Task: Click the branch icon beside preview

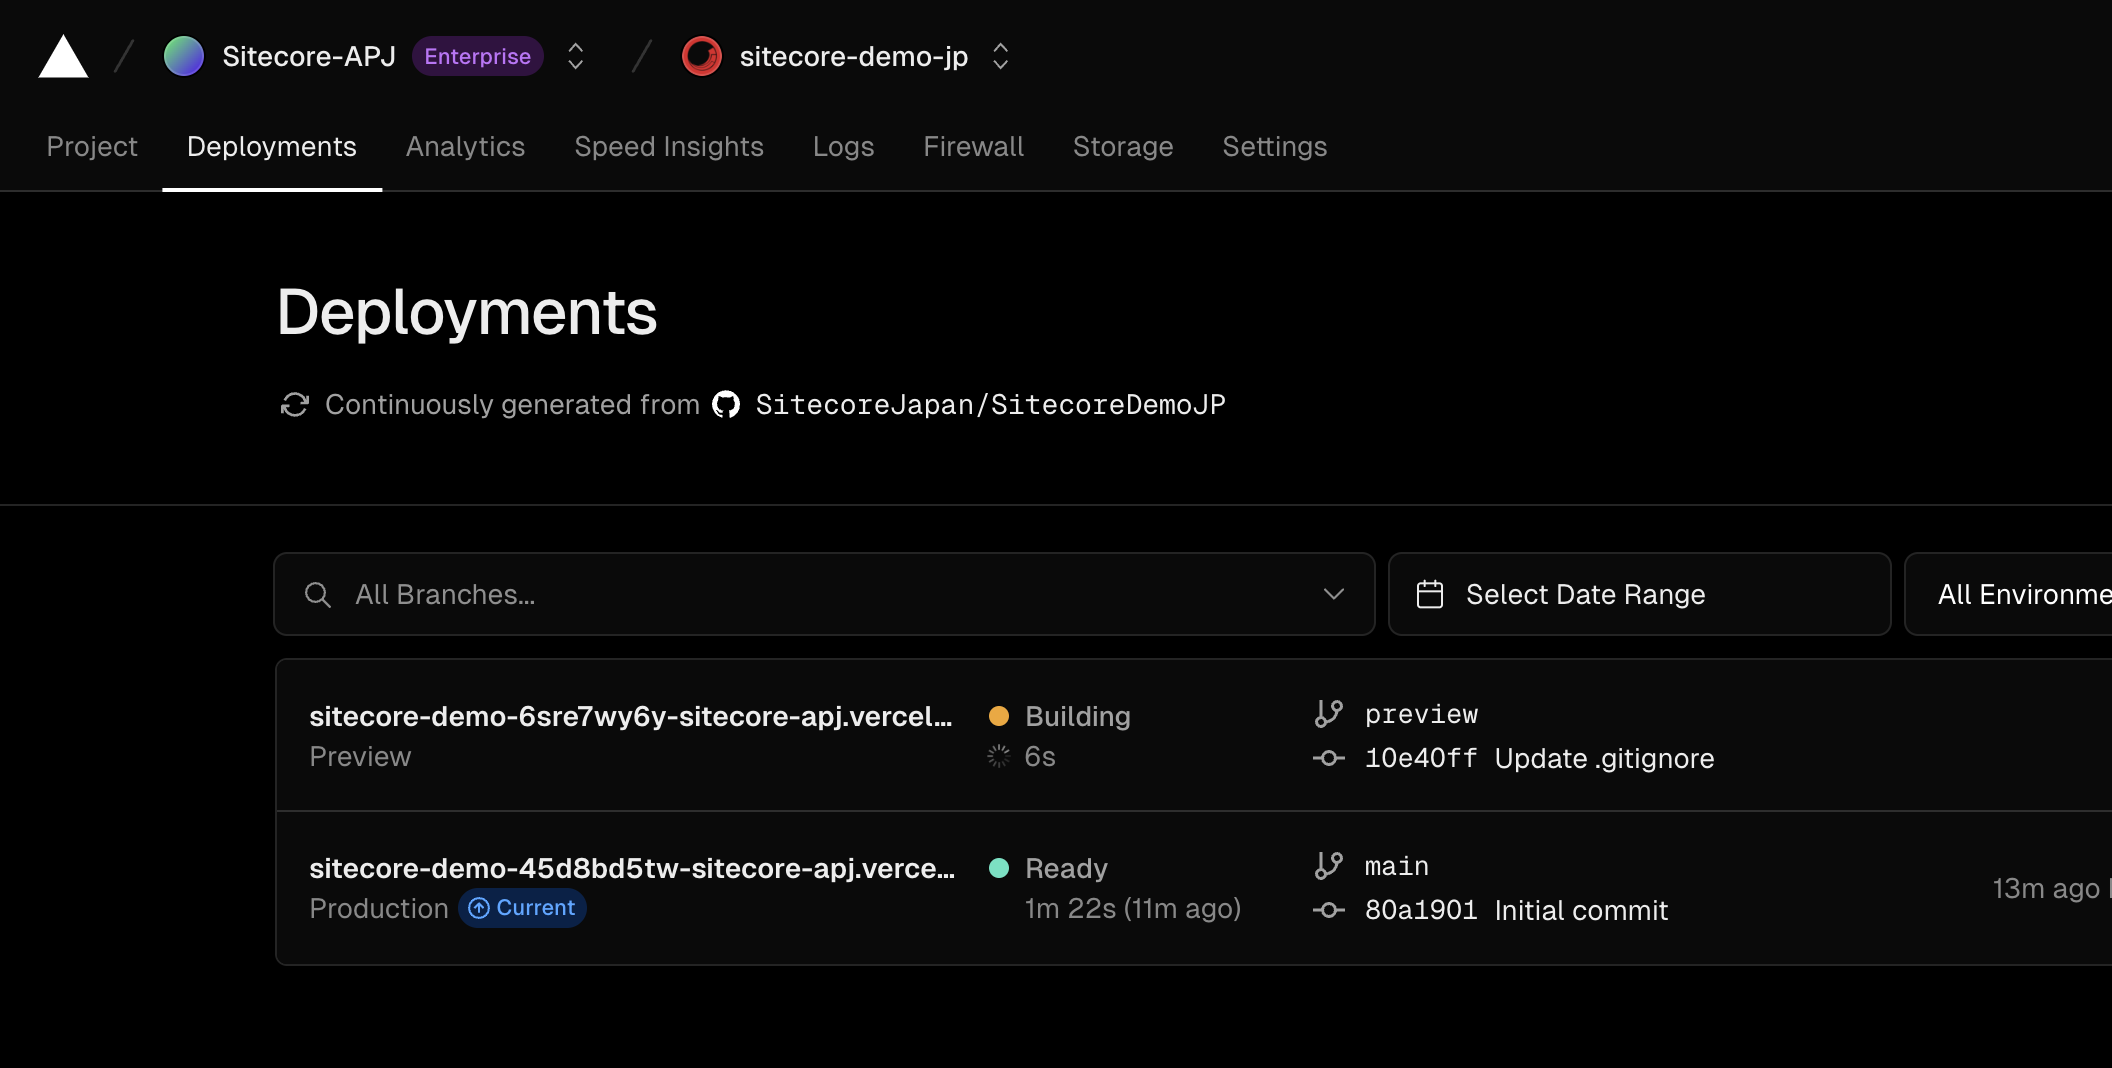Action: 1329,713
